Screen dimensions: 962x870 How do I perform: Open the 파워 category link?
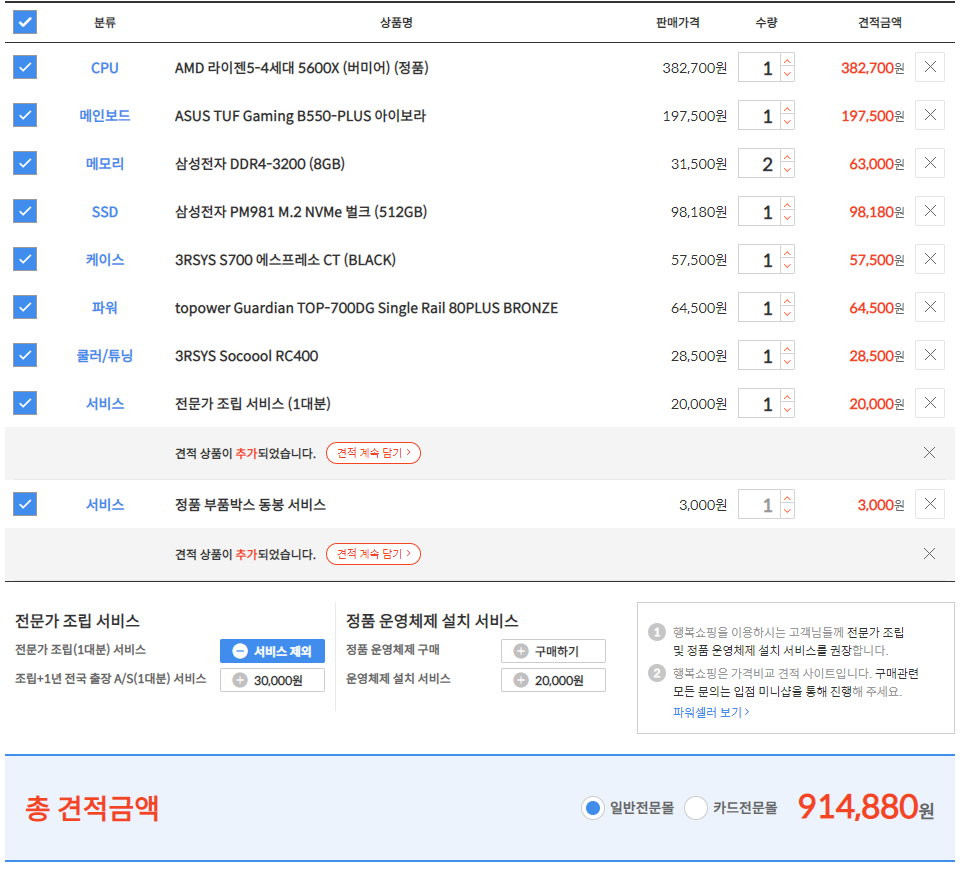tap(105, 307)
